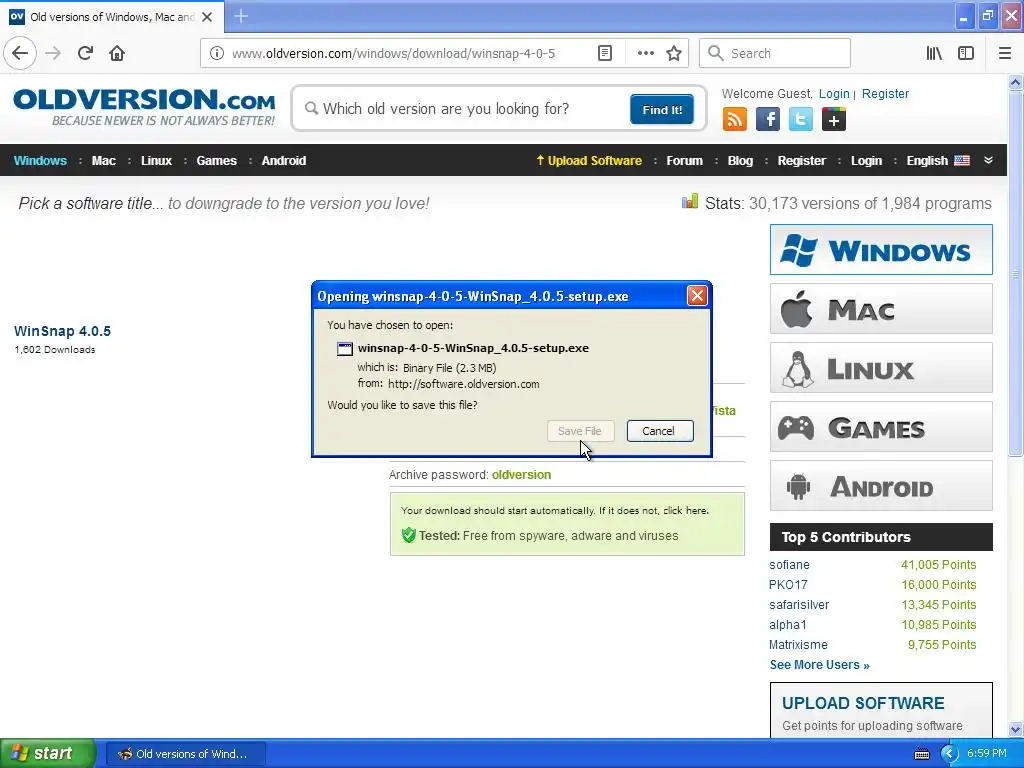Select the Mac menu item
The image size is (1024, 768).
103,161
